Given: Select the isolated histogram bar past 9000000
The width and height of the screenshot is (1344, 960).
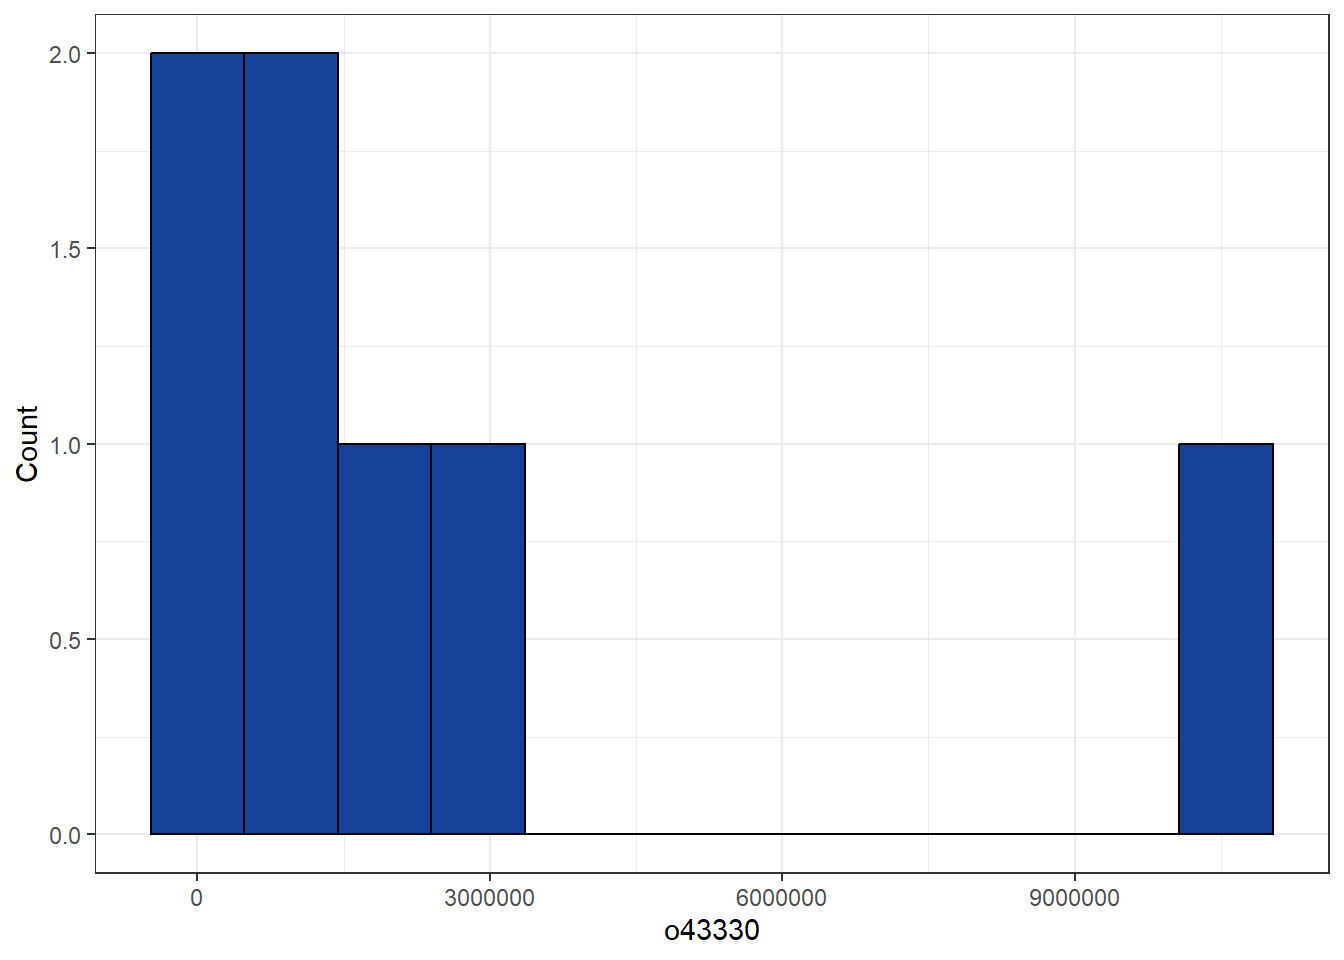Looking at the screenshot, I should (1226, 639).
